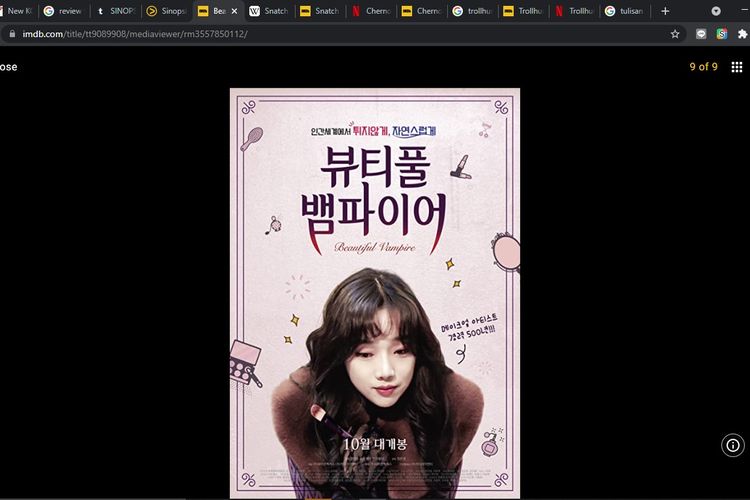Bookmark this page with the star icon
The image size is (750, 500).
click(x=675, y=33)
